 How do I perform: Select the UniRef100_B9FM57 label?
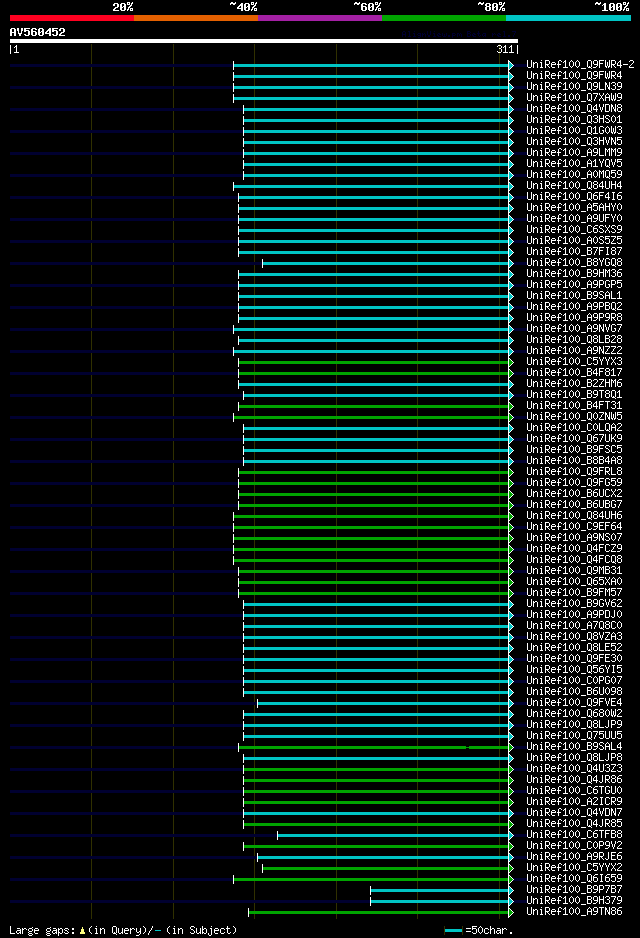(574, 593)
